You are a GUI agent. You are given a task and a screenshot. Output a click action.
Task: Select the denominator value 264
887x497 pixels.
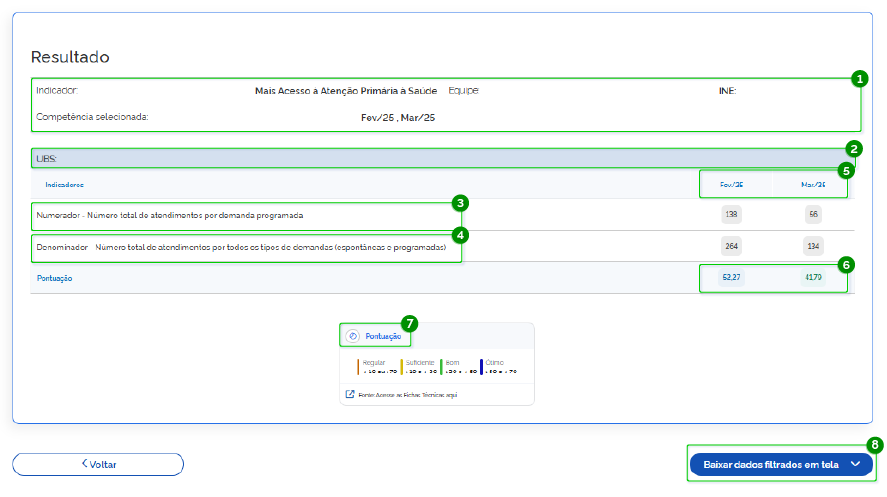click(x=731, y=246)
